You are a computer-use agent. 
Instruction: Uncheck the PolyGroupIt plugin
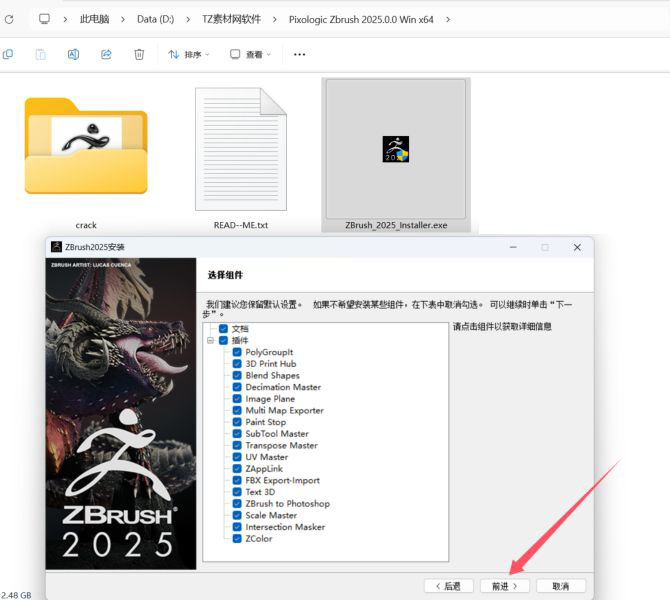point(237,352)
